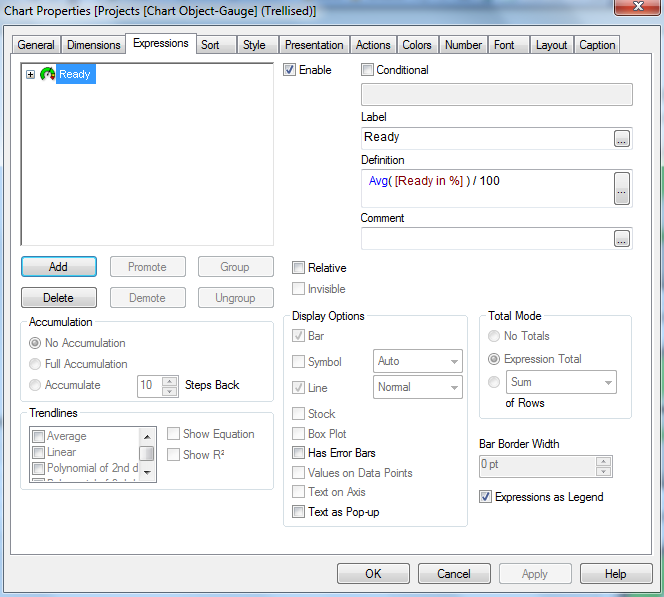The width and height of the screenshot is (664, 597).
Task: Open the Comment editor ellipsis button
Action: tap(622, 239)
